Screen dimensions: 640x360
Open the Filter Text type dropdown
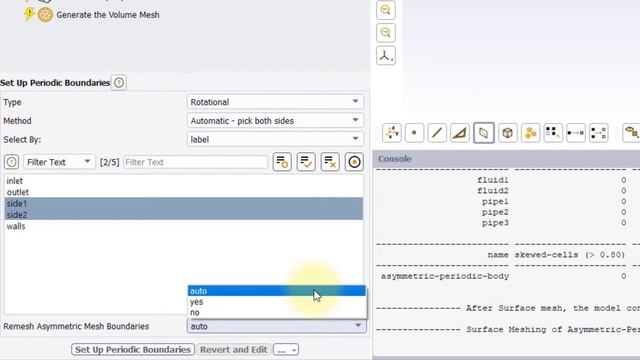click(59, 162)
